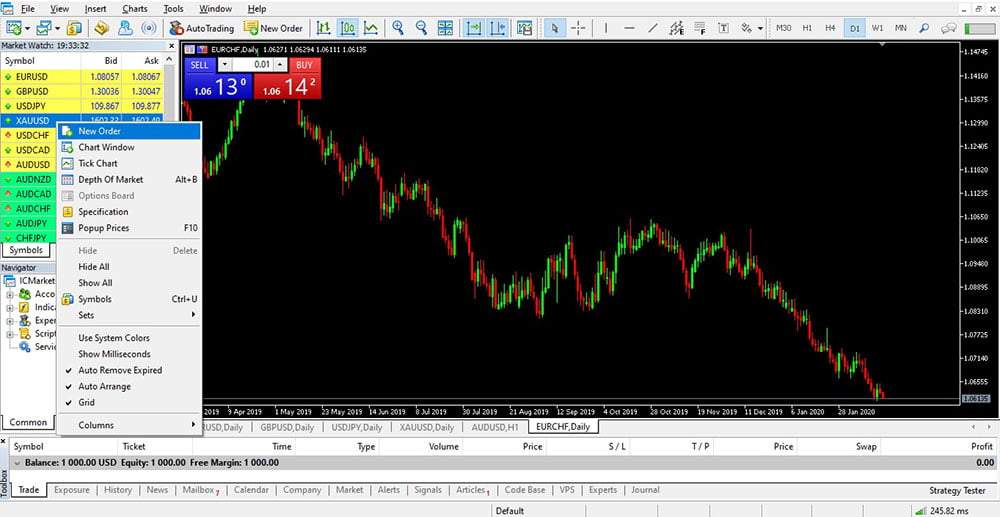This screenshot has width=1000, height=517.
Task: Click the zoom out magnifier icon
Action: coord(422,28)
